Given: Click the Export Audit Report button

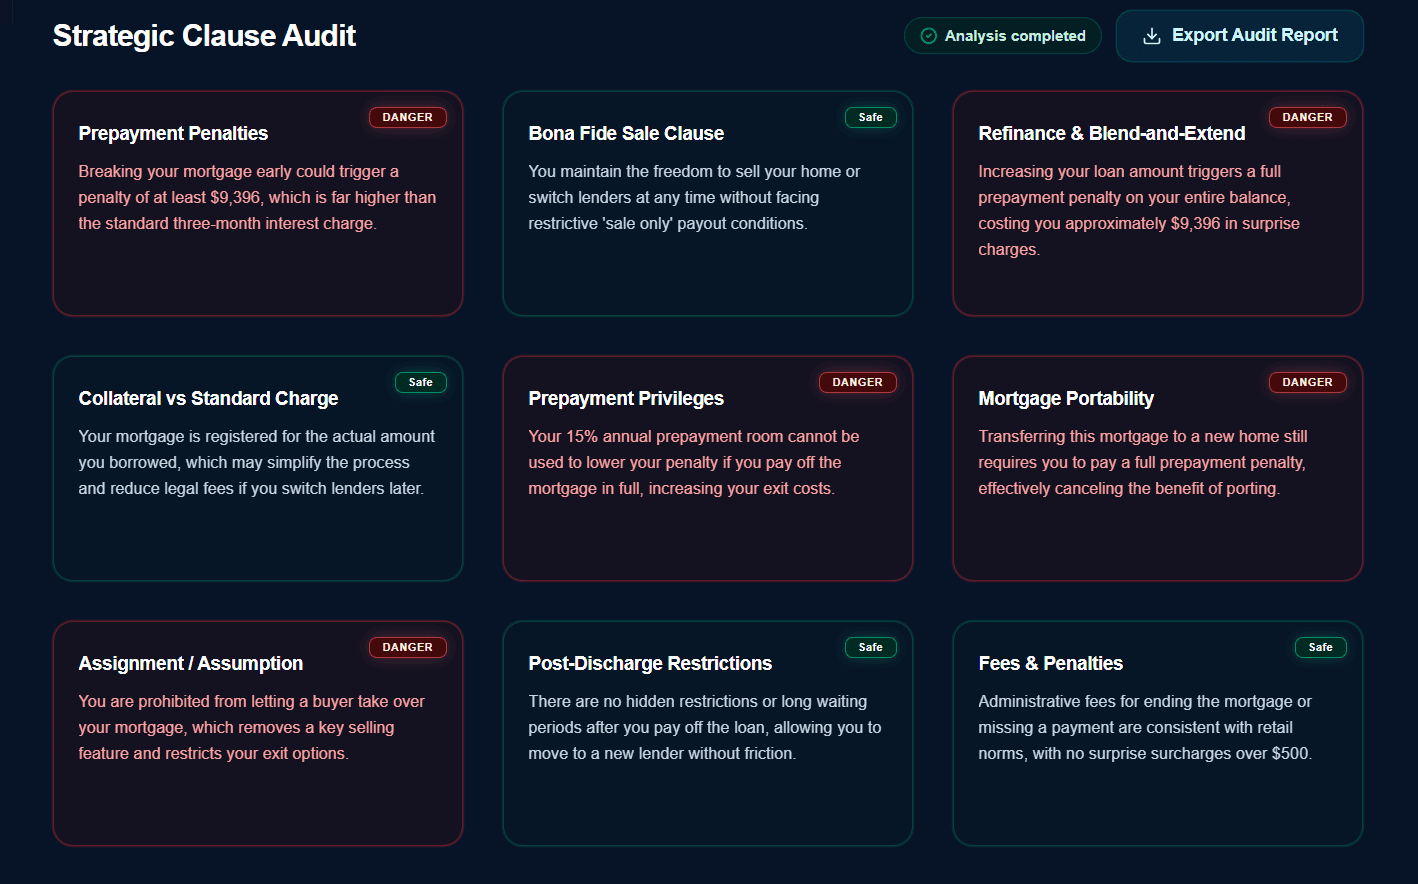Looking at the screenshot, I should click(1240, 36).
